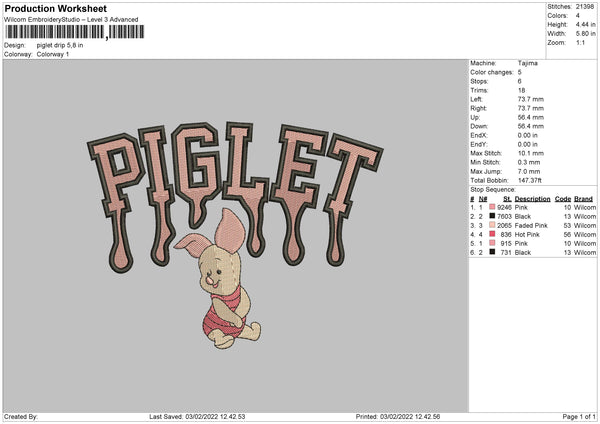Click code '56' in Hot Pink row
The height and width of the screenshot is (424, 600).
pyautogui.click(x=567, y=235)
